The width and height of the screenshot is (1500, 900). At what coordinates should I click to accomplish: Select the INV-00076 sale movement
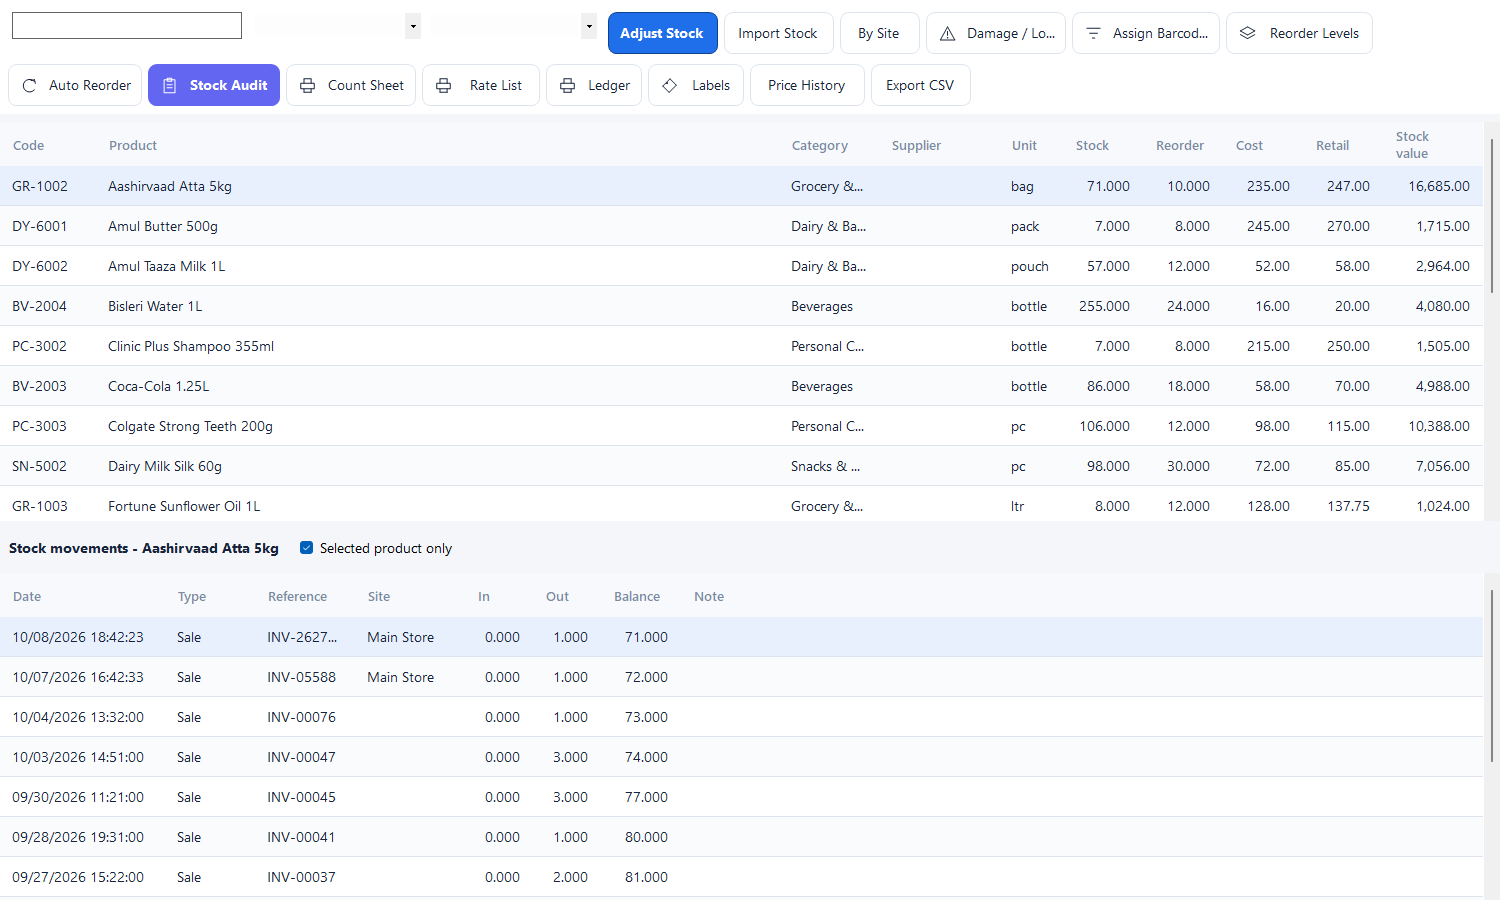click(741, 717)
